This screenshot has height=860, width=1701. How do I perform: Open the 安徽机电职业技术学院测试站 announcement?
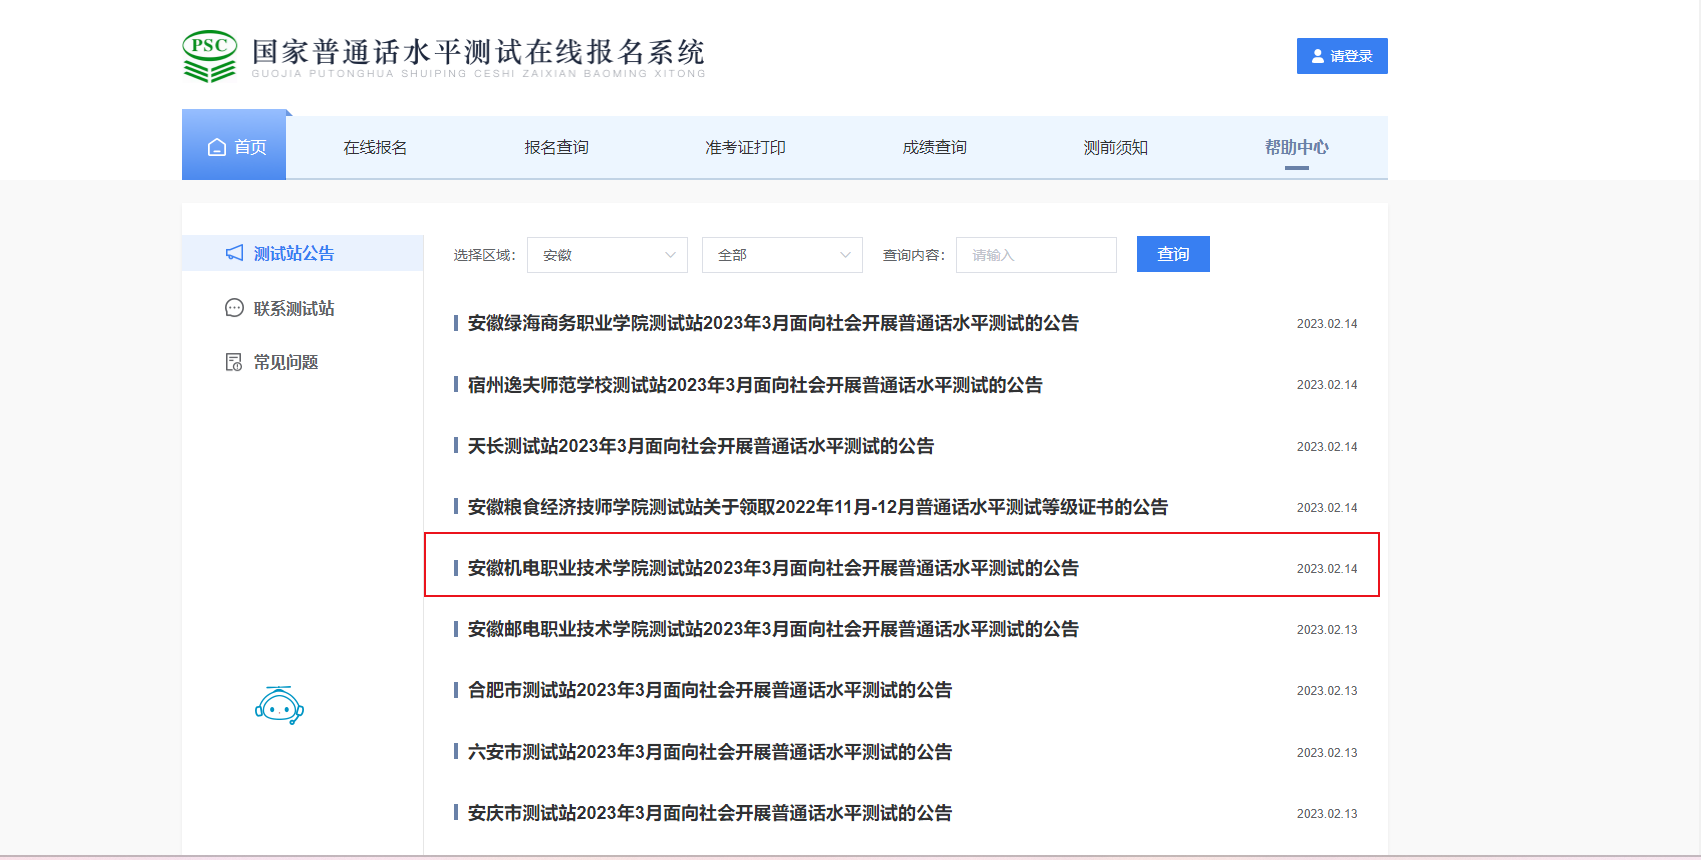(x=773, y=568)
